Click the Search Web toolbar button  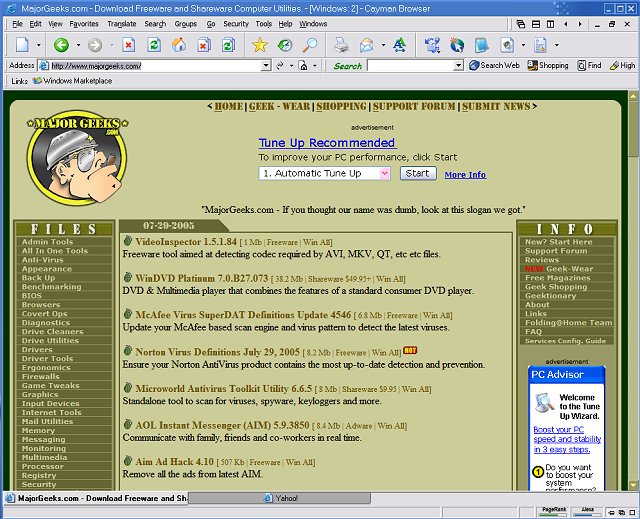(x=494, y=65)
